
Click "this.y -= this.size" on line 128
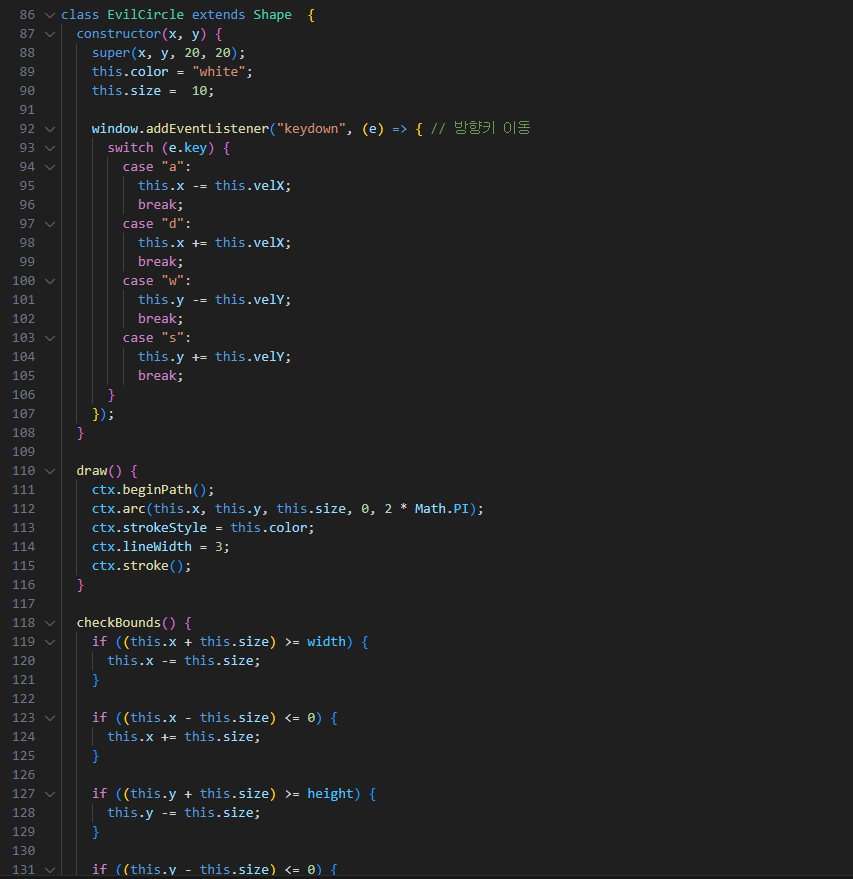click(x=180, y=813)
